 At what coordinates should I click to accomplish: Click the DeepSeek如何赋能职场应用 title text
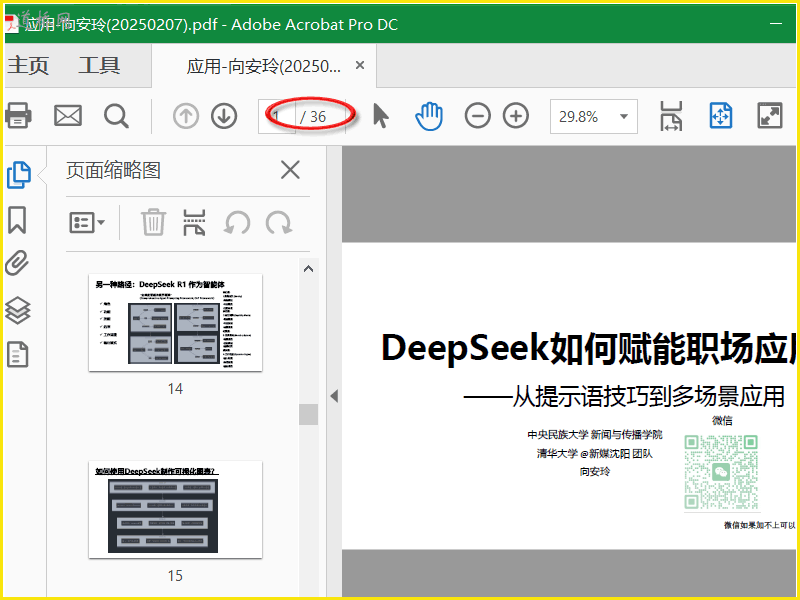pos(589,348)
